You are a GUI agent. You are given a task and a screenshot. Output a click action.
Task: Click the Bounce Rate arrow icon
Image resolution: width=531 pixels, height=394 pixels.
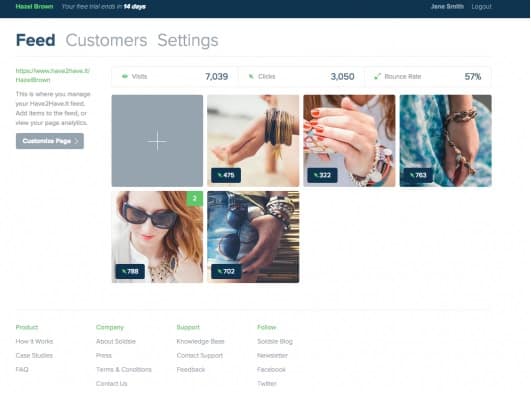pyautogui.click(x=377, y=77)
